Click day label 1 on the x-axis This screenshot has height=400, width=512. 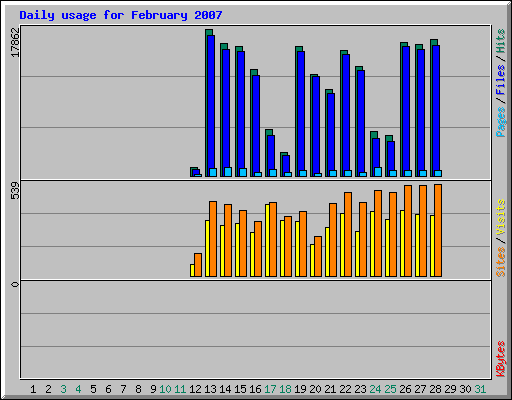33,389
